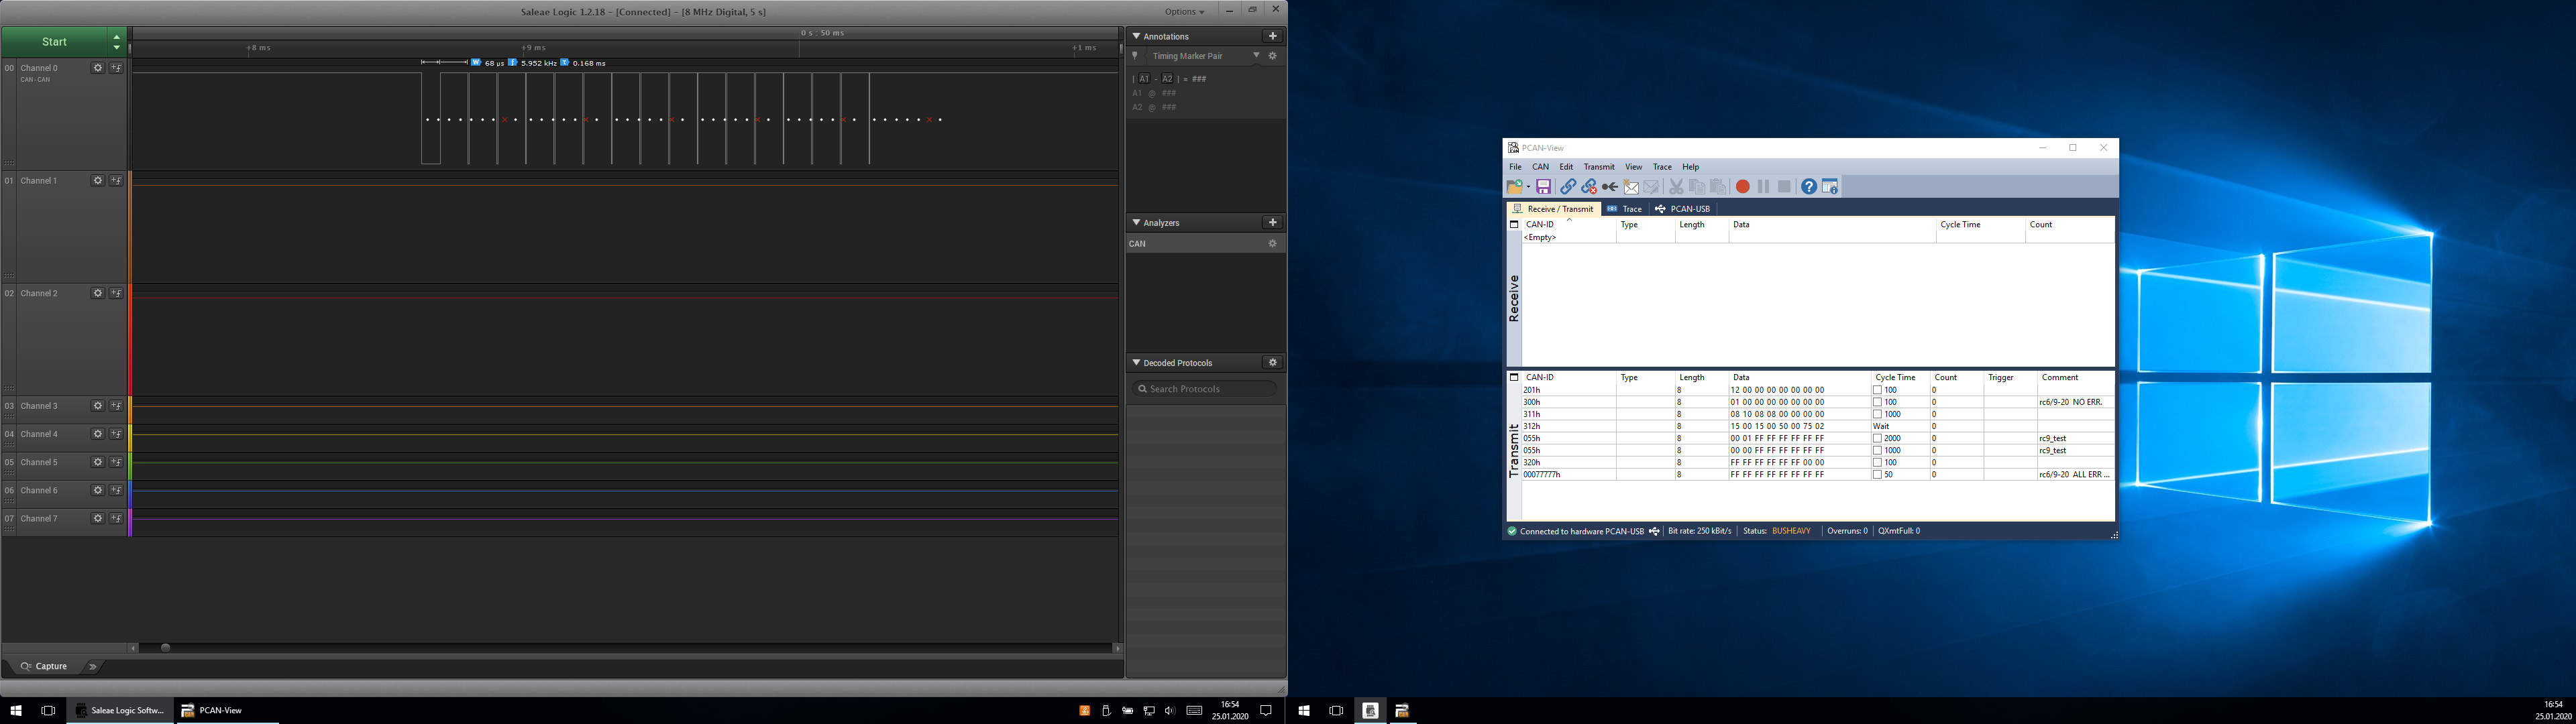Screen dimensions: 2576x724
Task: Toggle cycle time checkbox for 311h message
Action: pyautogui.click(x=1877, y=414)
